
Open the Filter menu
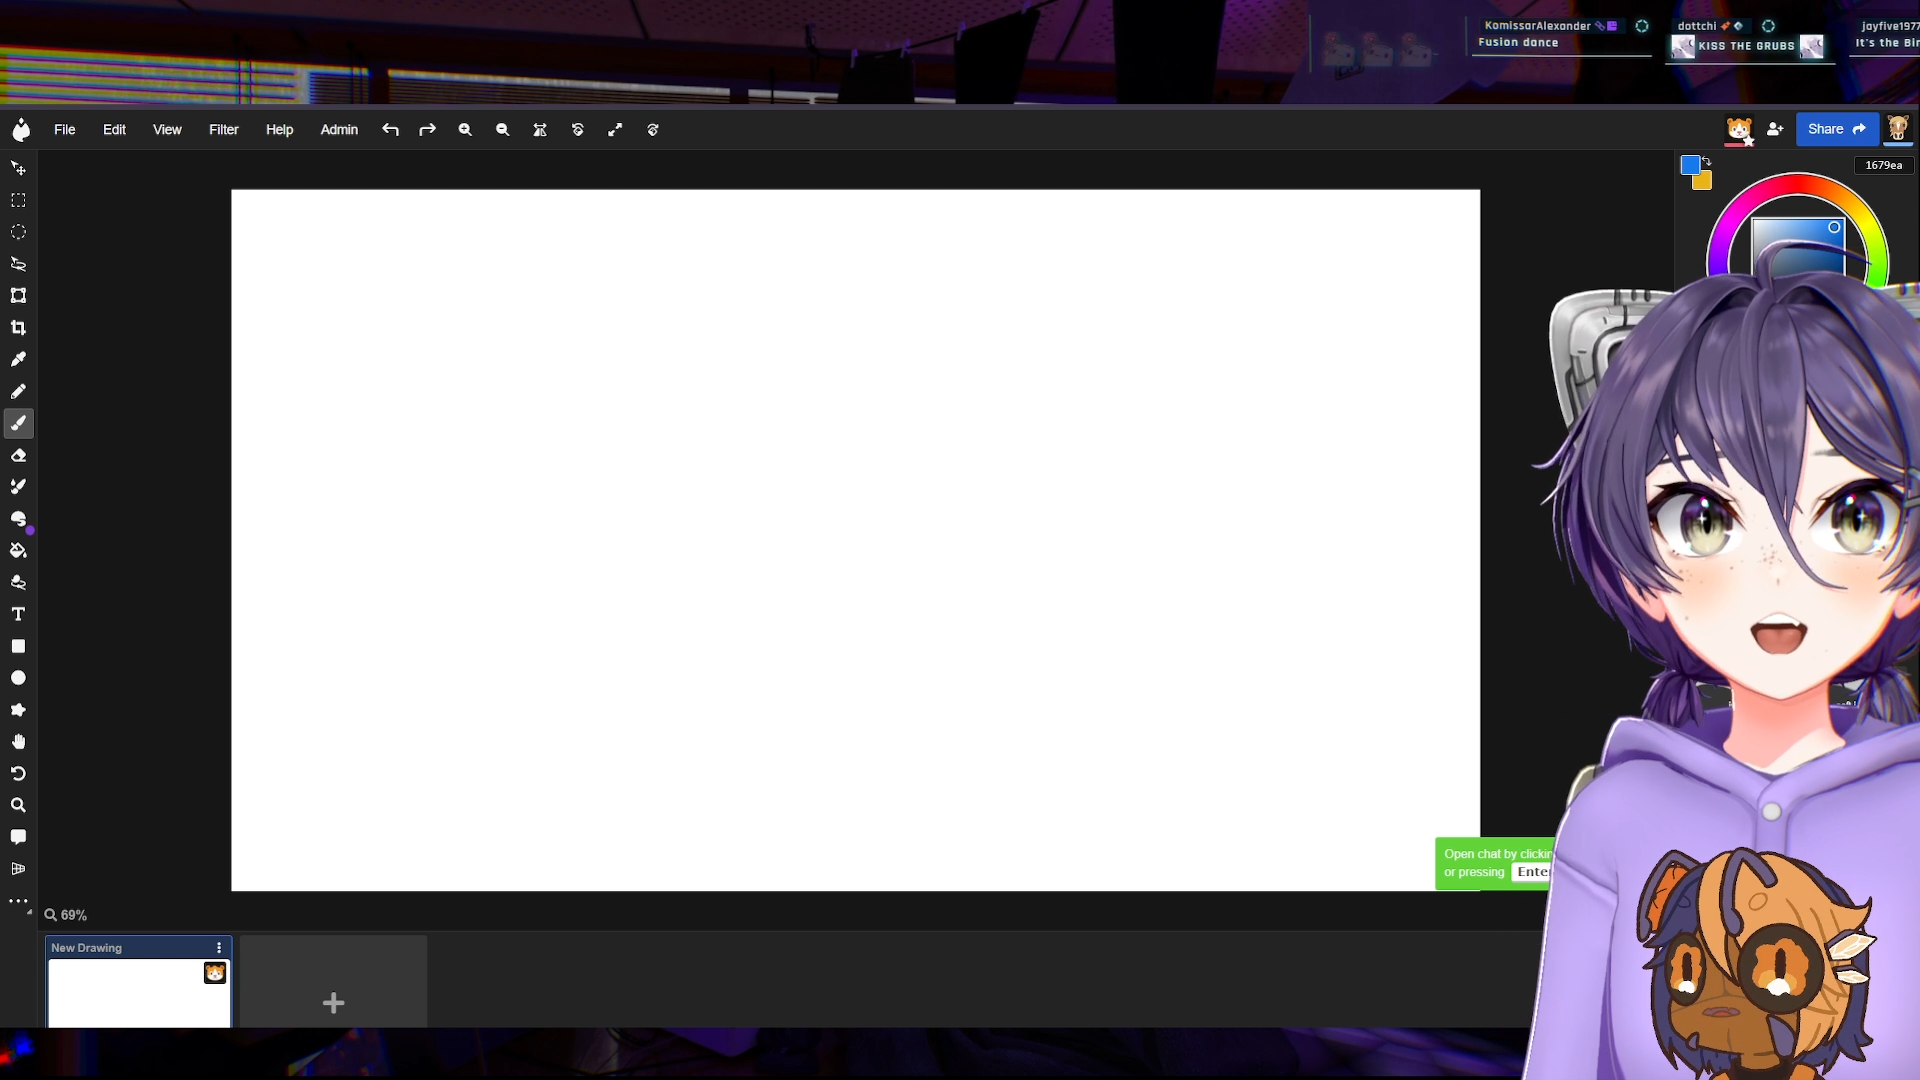pos(223,130)
